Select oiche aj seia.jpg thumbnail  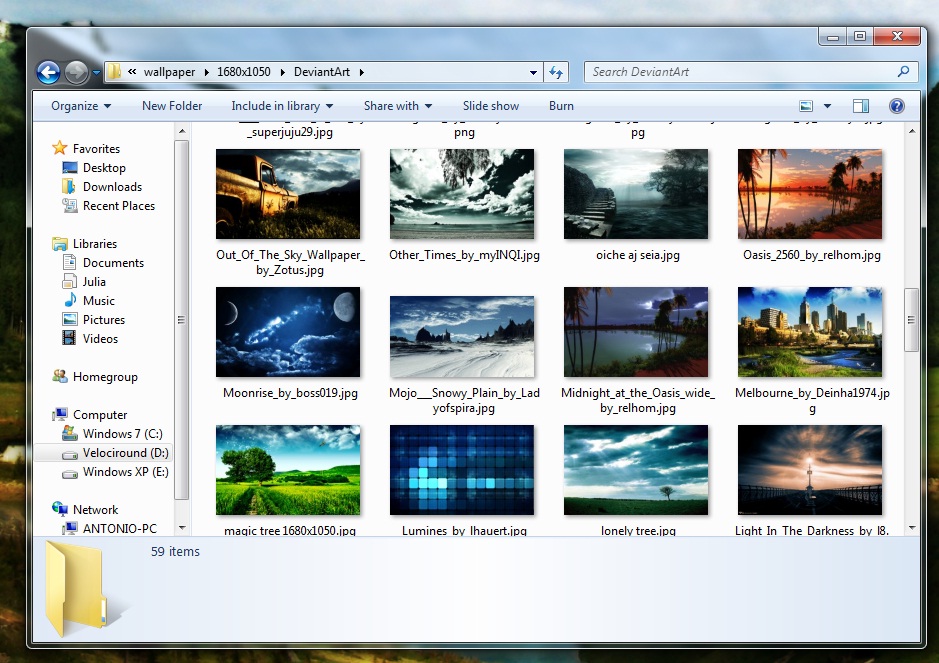(636, 194)
